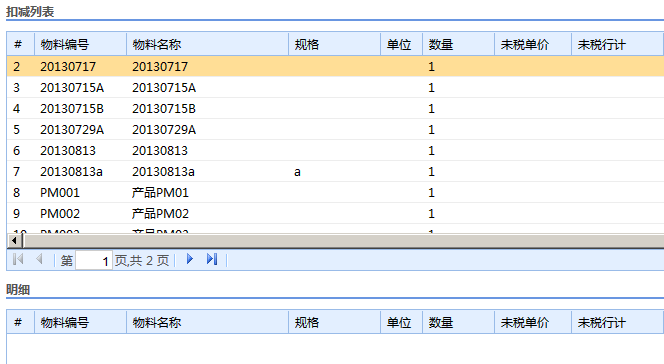Click the 物料编号 header in the detail table

click(80, 323)
